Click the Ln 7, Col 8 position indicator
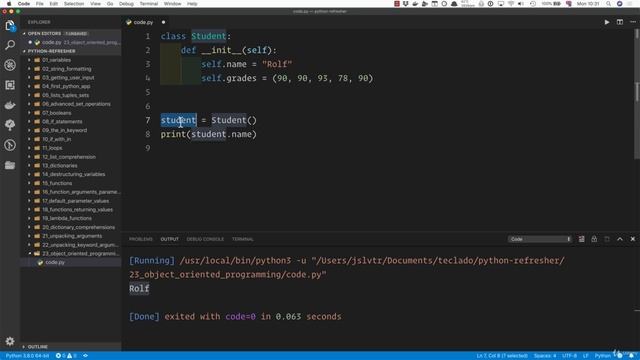This screenshot has width=640, height=360. click(502, 356)
